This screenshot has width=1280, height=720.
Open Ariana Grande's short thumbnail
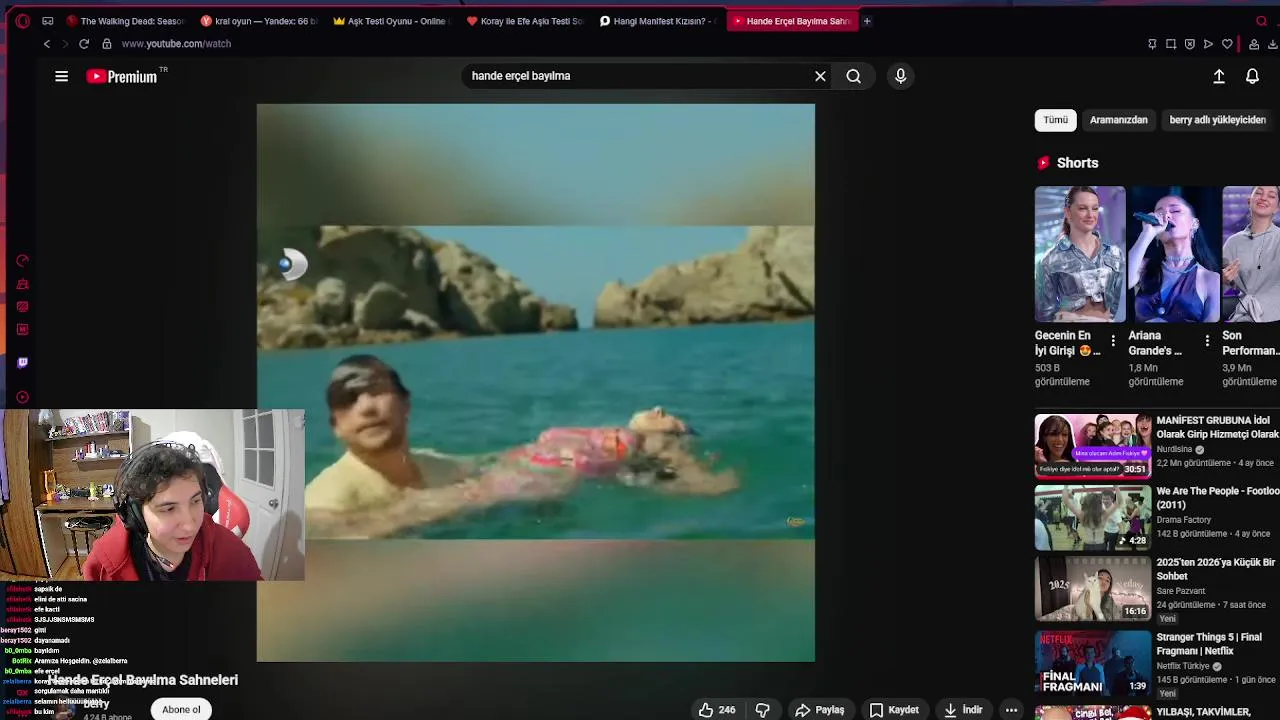(x=1174, y=254)
